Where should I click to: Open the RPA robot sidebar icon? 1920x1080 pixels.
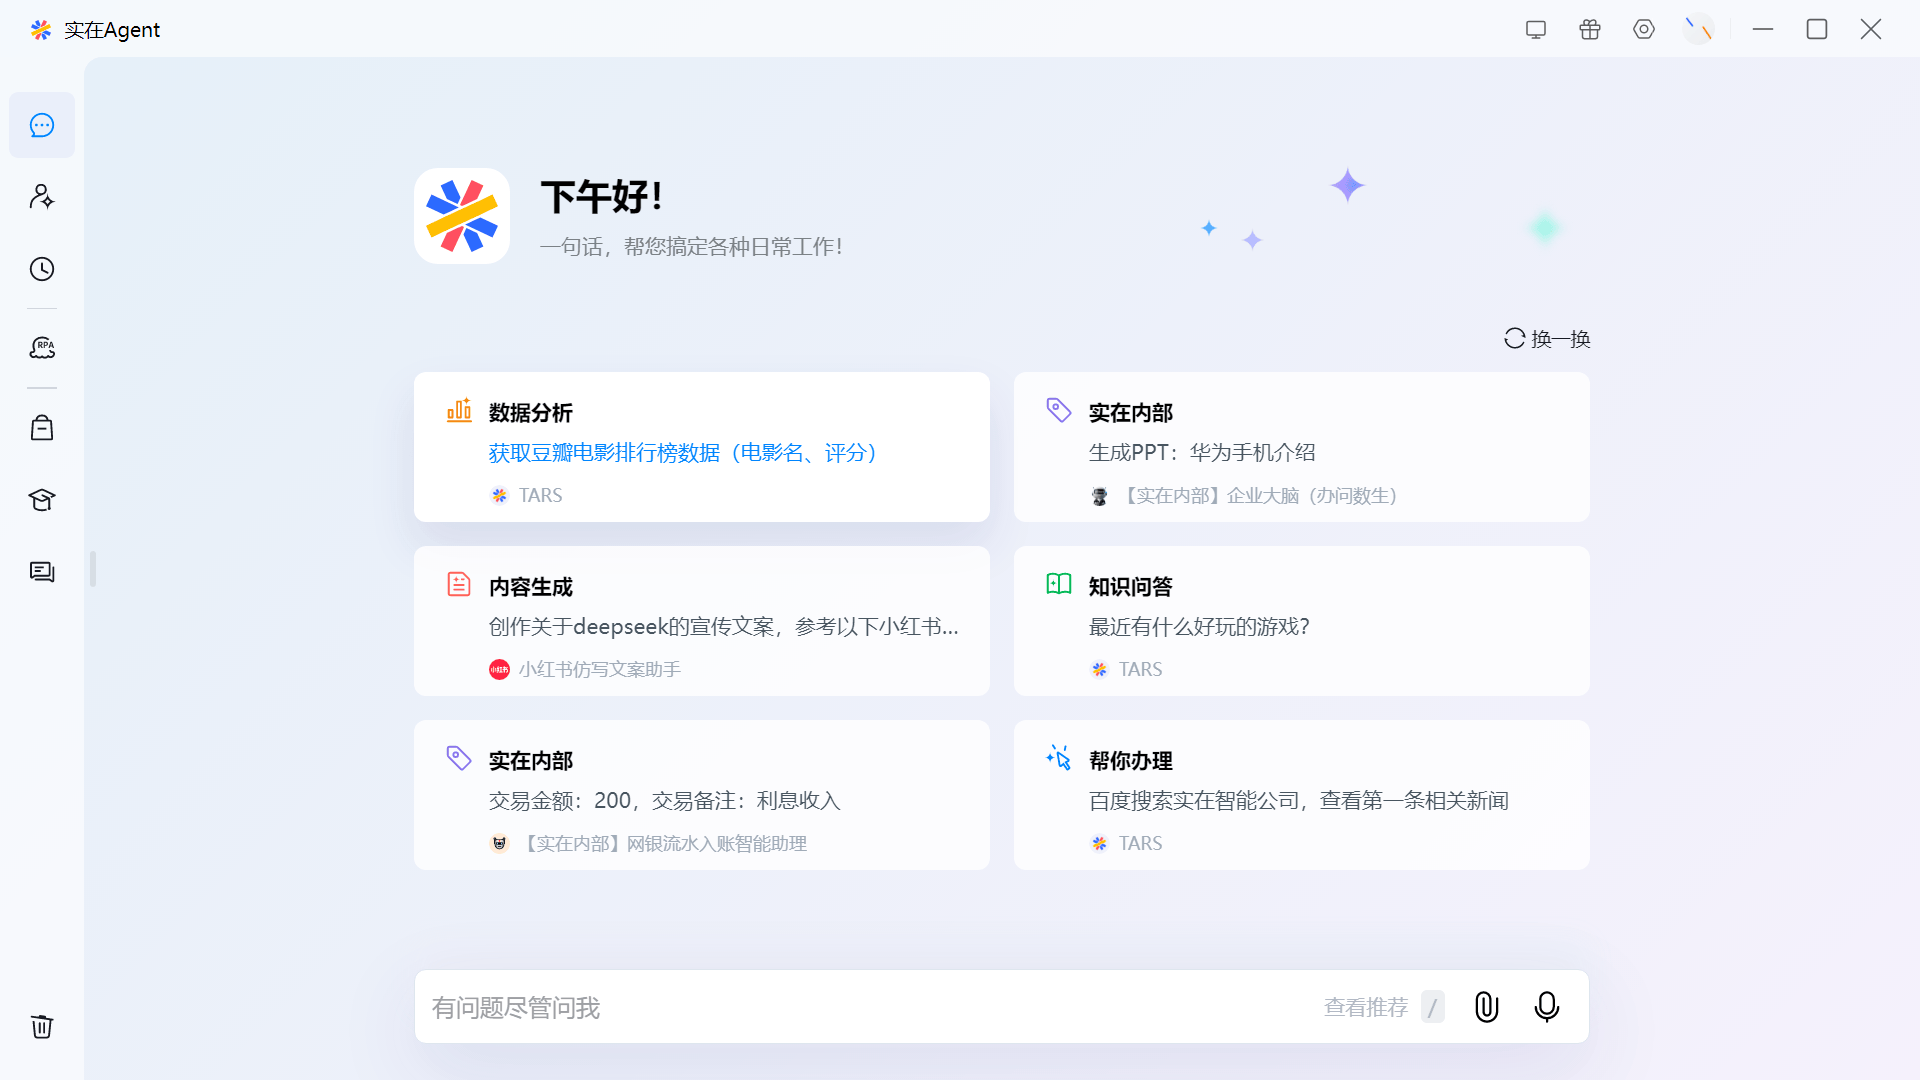pyautogui.click(x=42, y=348)
